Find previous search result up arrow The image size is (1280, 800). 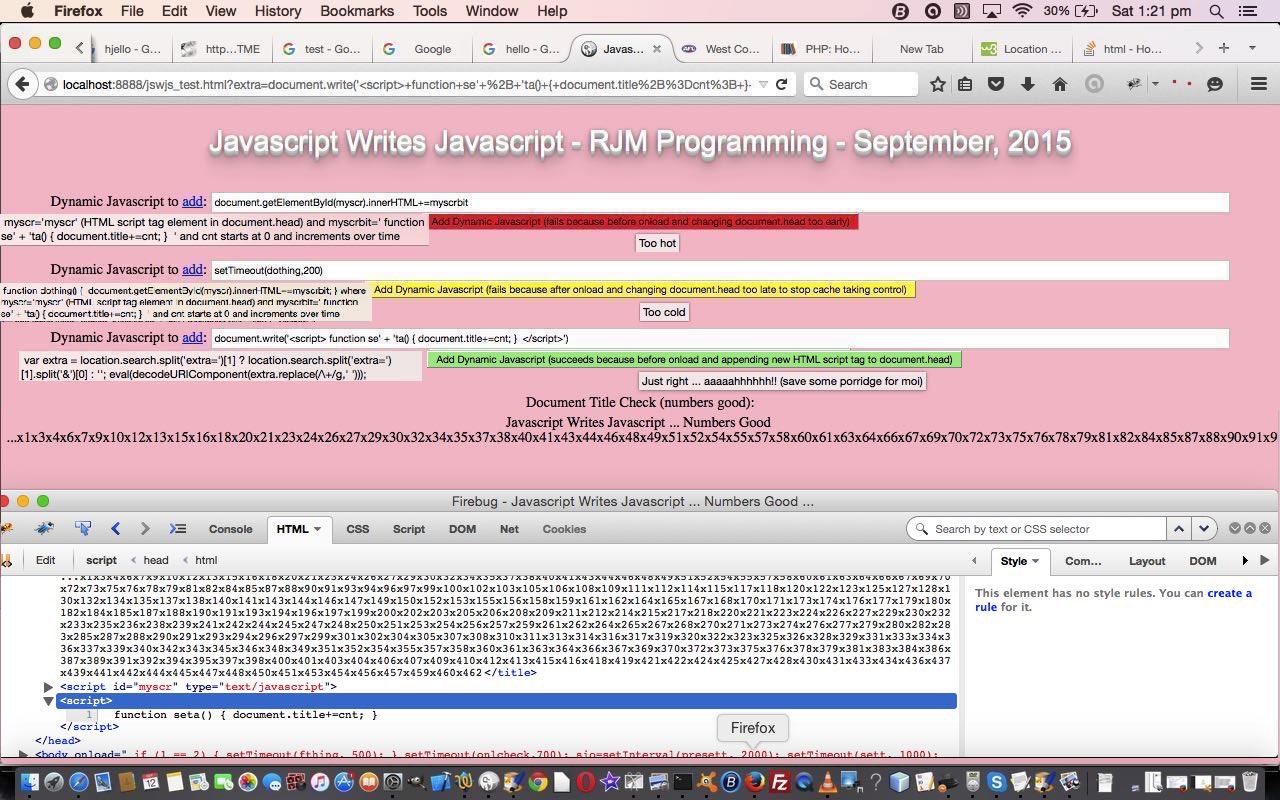[x=1179, y=529]
